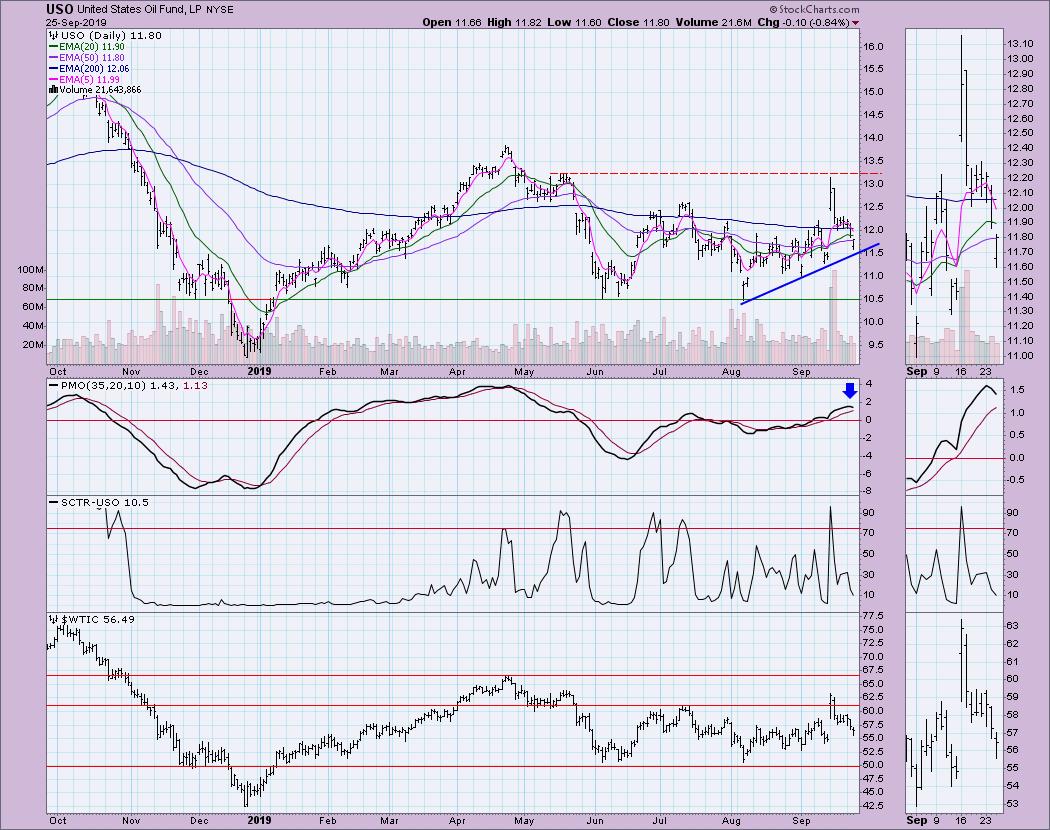The height and width of the screenshot is (830, 1050).
Task: Click the blue down arrow above PMO
Action: click(x=849, y=391)
